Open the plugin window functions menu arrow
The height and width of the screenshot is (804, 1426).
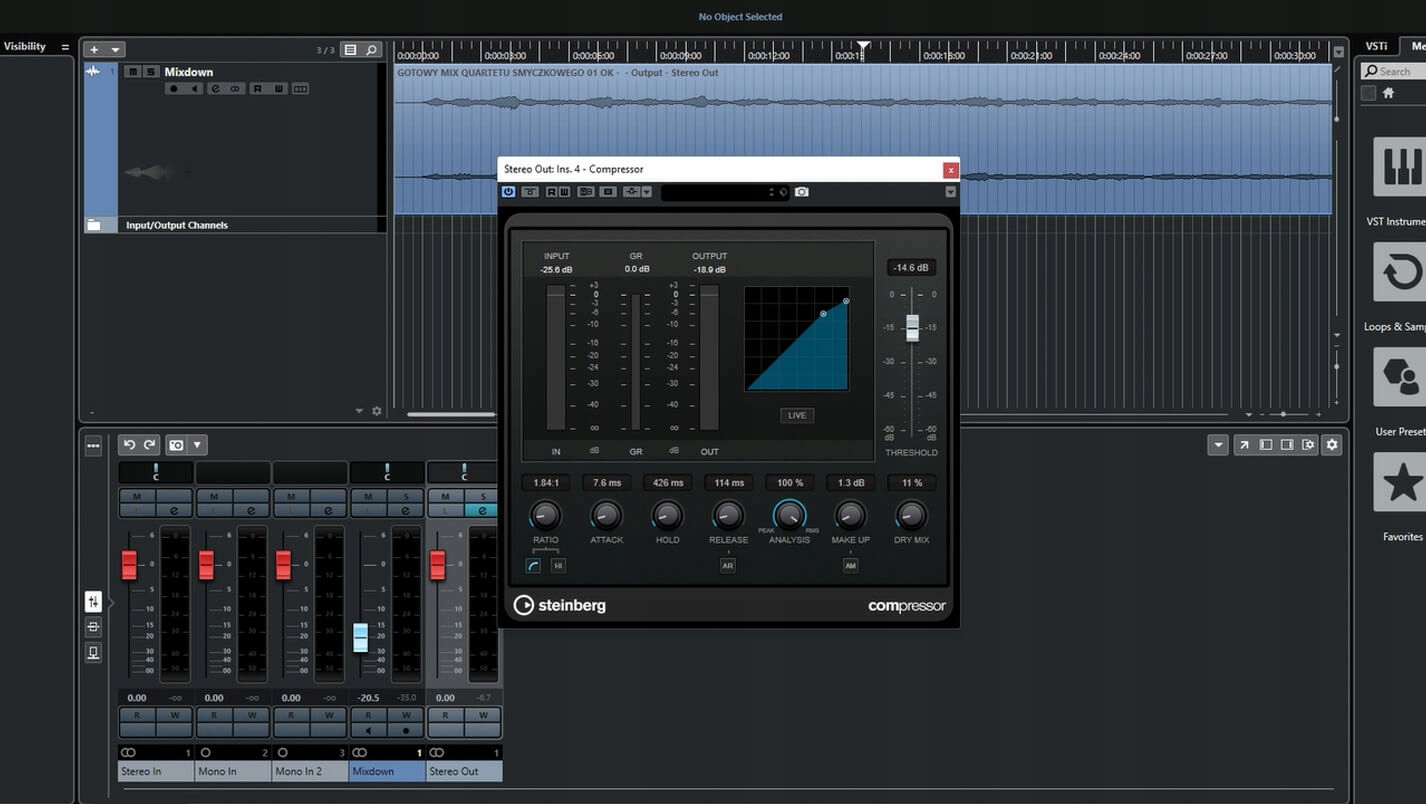950,192
